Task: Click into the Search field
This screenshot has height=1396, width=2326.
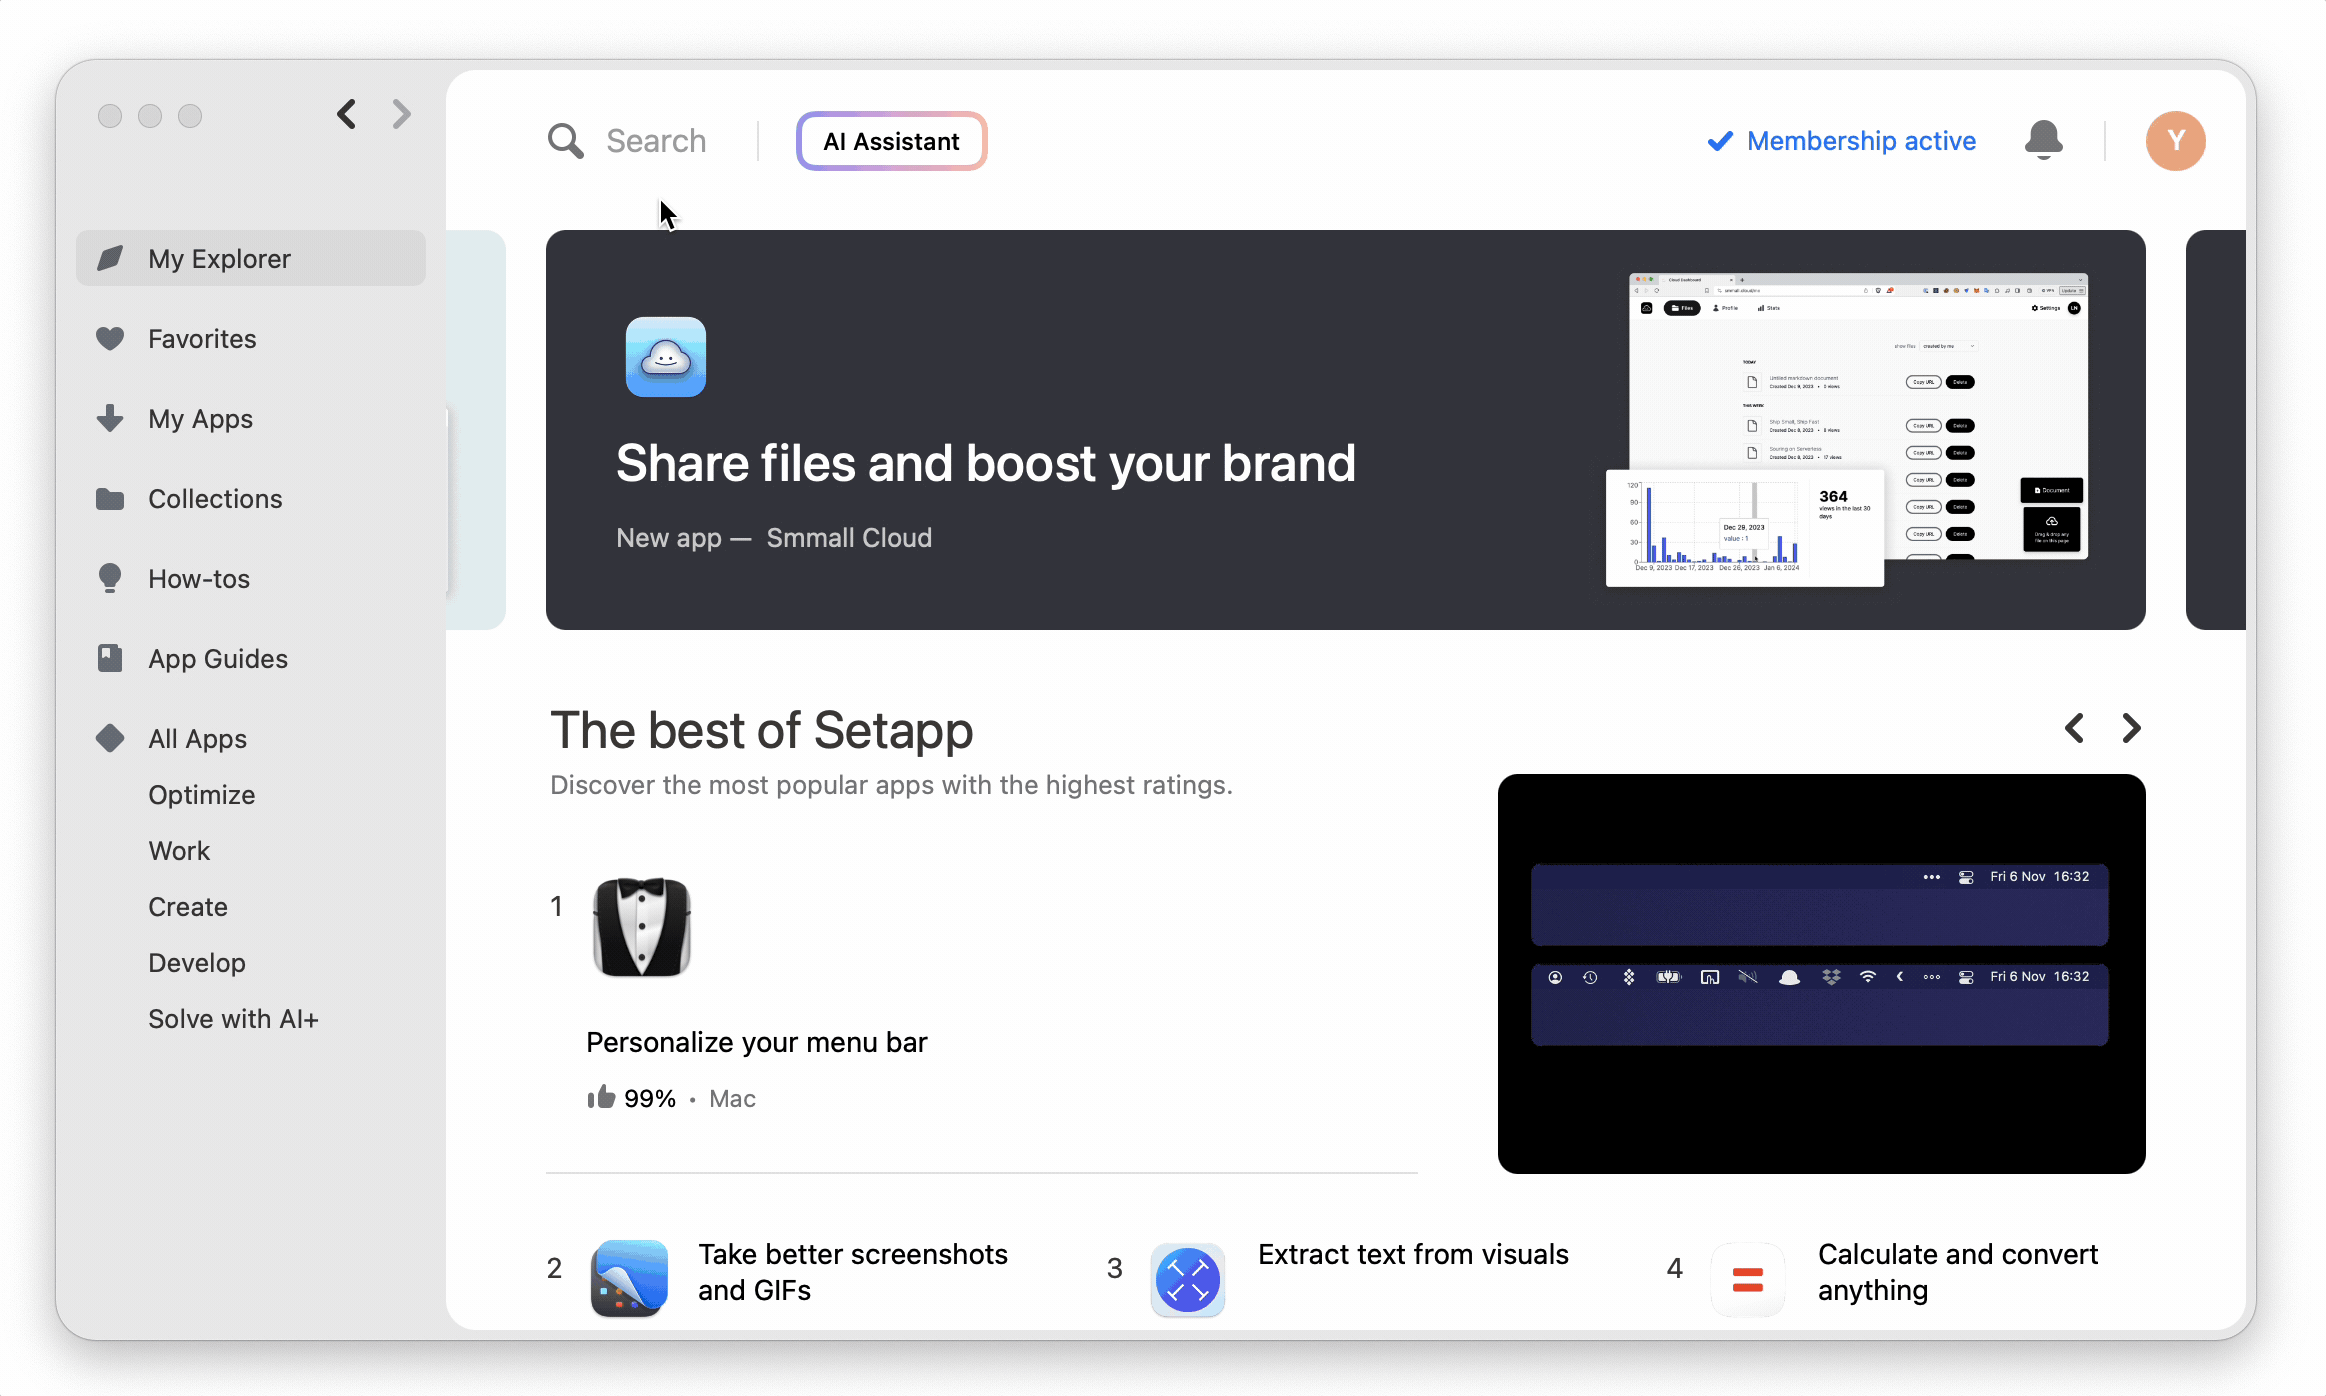Action: [656, 141]
